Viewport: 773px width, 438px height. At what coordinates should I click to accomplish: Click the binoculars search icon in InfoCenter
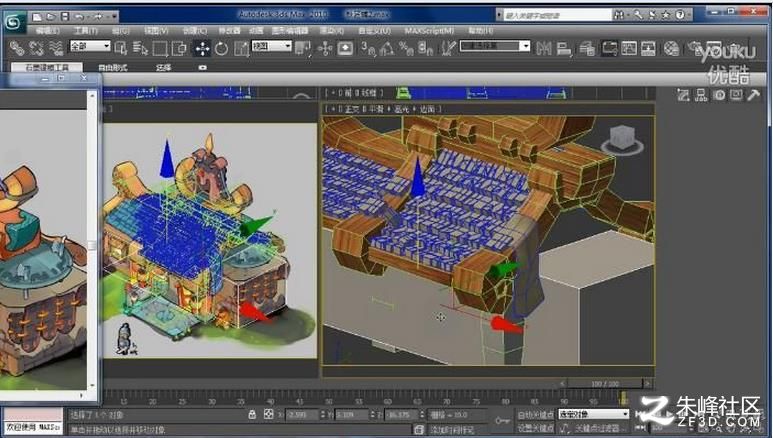click(619, 15)
